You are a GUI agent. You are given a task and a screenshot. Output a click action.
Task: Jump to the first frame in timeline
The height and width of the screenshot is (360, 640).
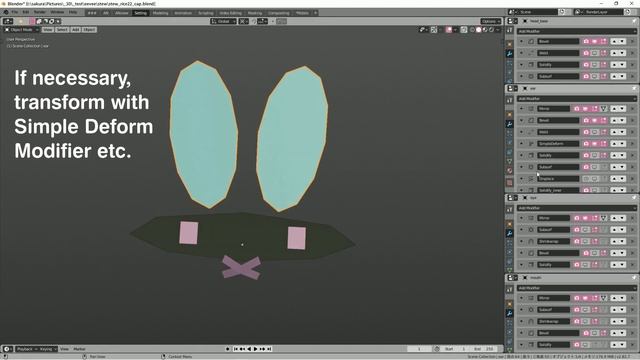click(x=236, y=349)
